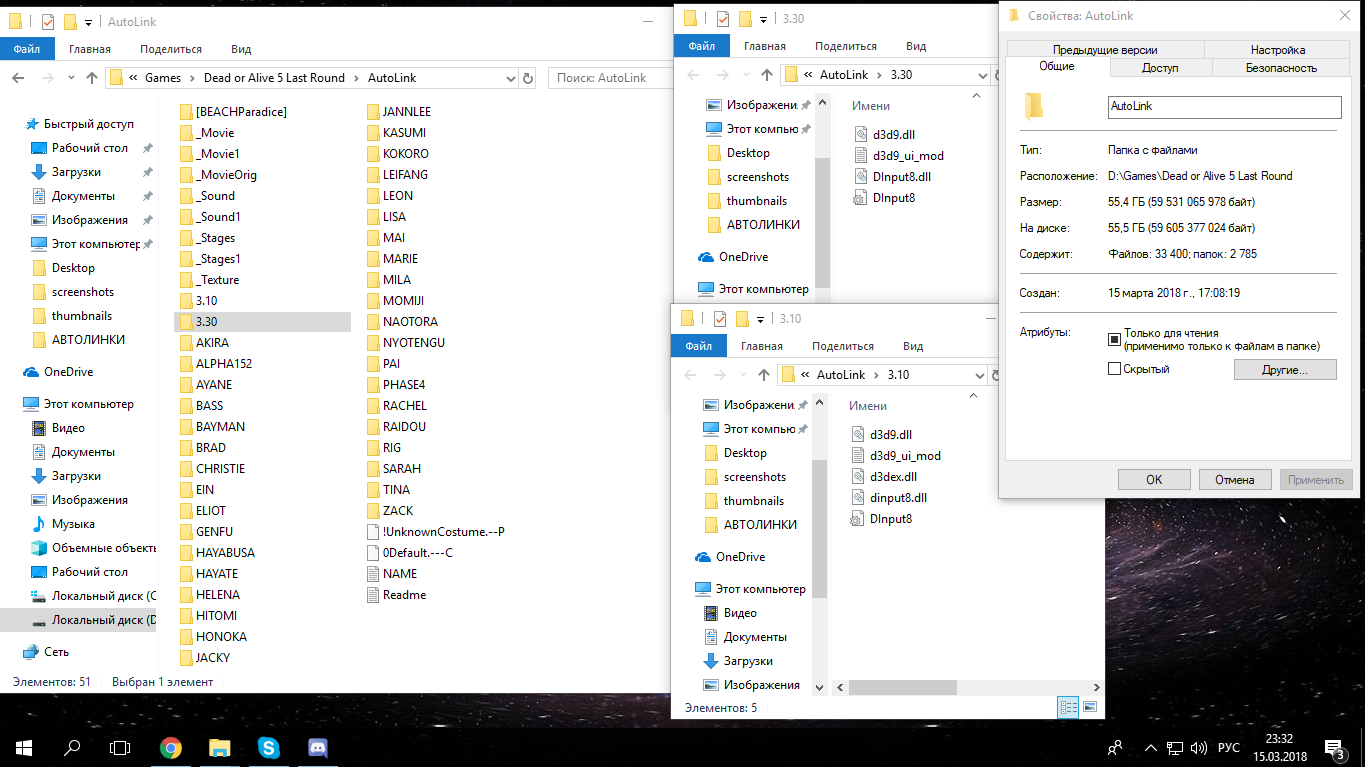Image resolution: width=1365 pixels, height=767 pixels.
Task: Open quick access toolbar dropdown in AutoLink window
Action: click(x=88, y=22)
